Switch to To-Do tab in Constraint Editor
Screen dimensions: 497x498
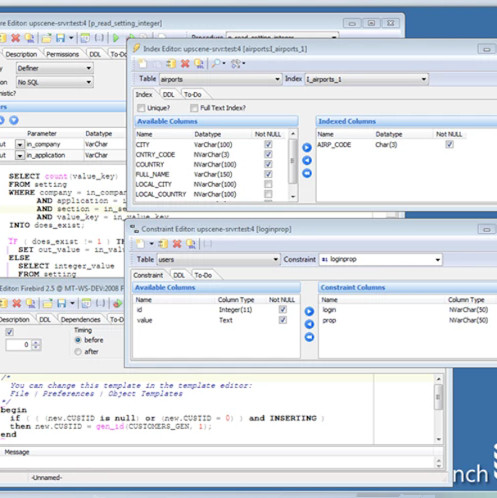pos(203,275)
